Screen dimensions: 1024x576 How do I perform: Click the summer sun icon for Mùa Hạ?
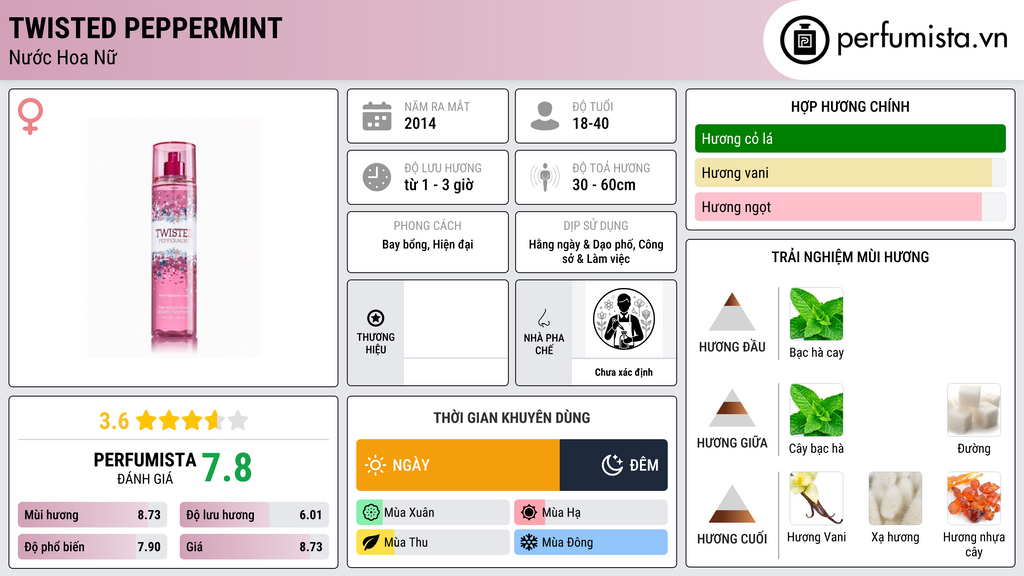(x=529, y=513)
